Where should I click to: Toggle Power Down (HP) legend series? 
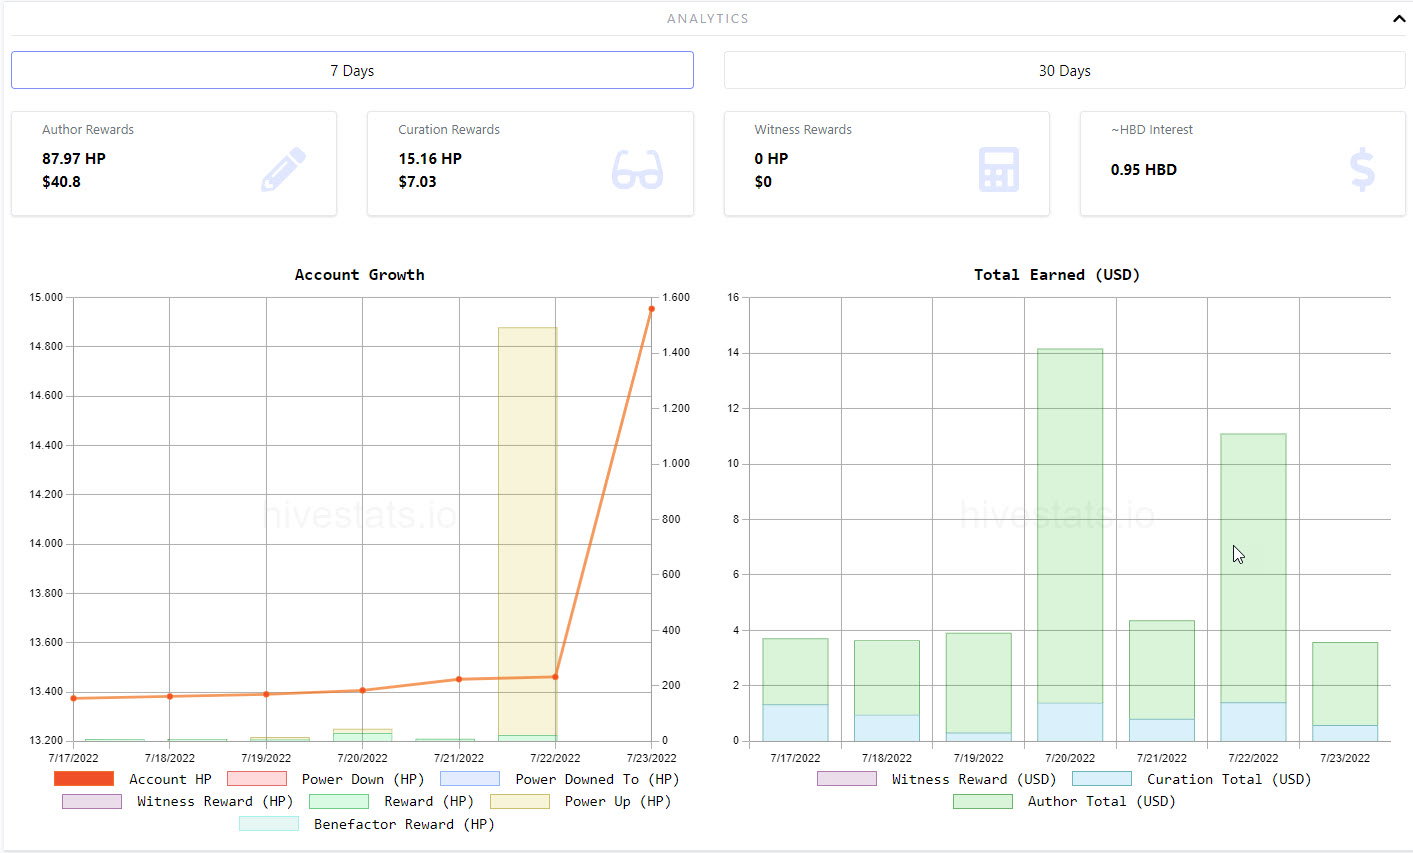(x=257, y=779)
